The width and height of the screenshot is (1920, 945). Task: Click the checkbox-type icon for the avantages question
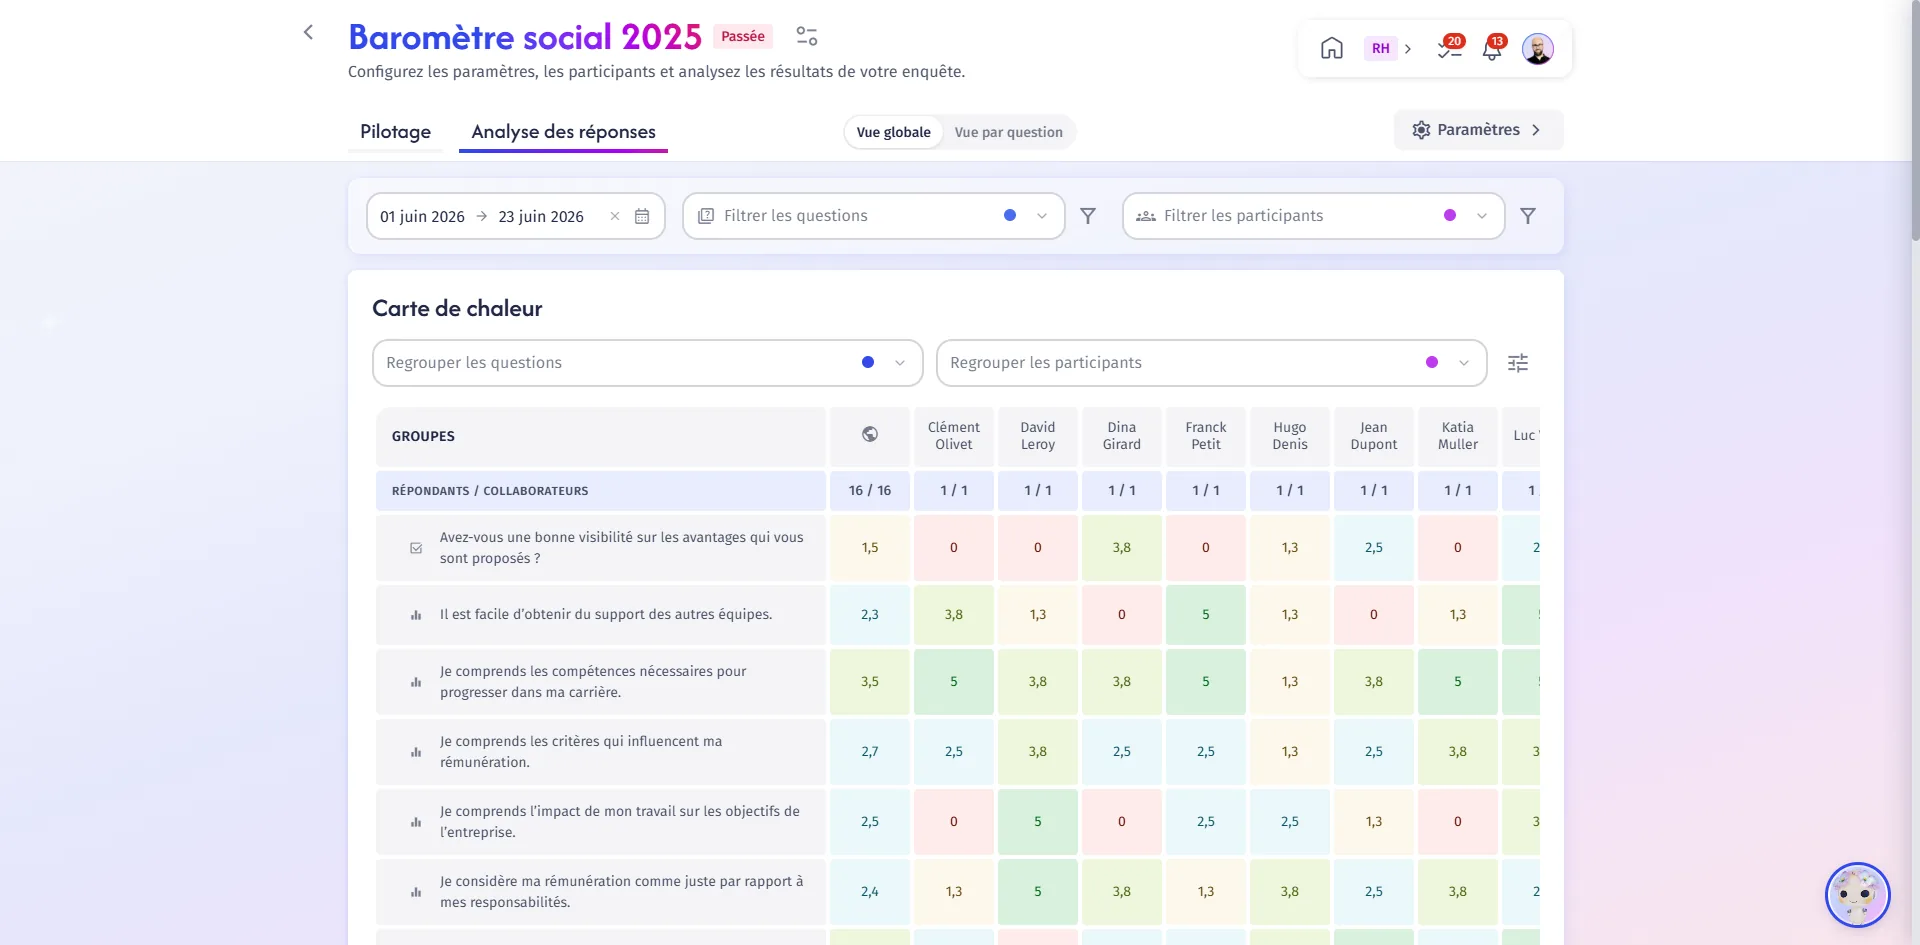pyautogui.click(x=416, y=548)
